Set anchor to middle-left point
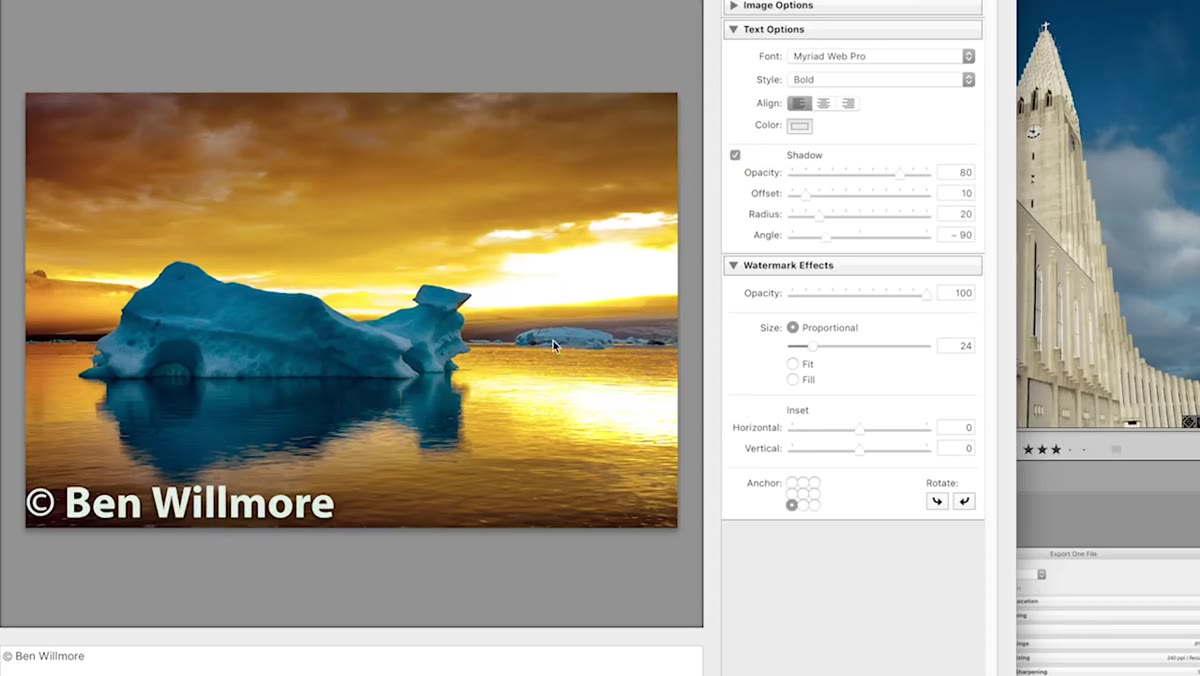The height and width of the screenshot is (676, 1200). point(792,494)
